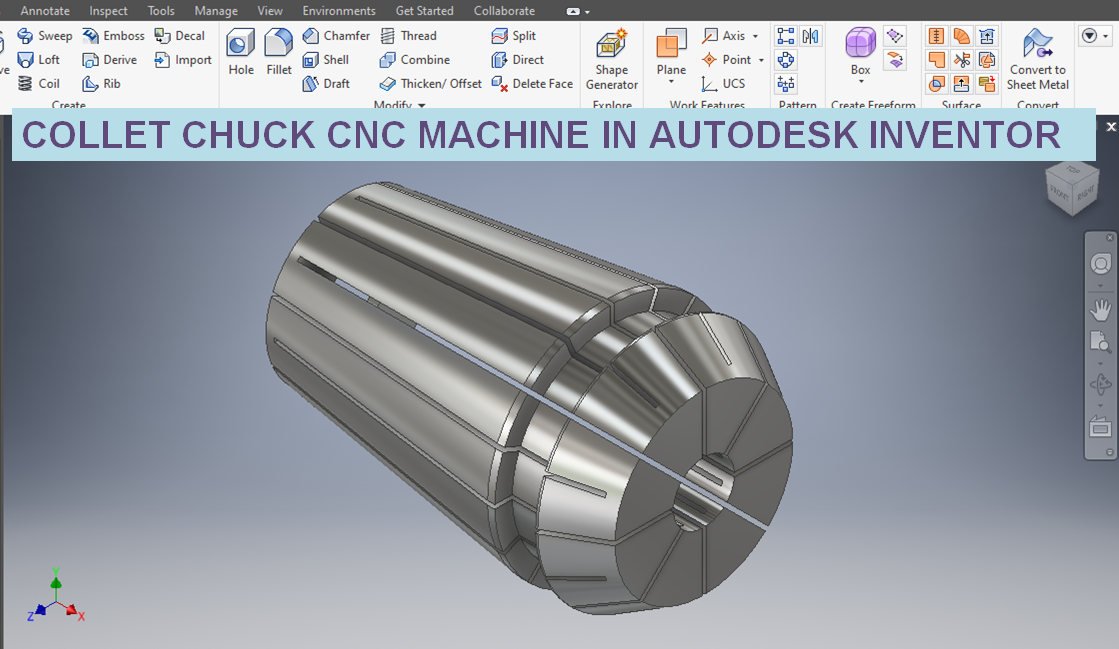Open the Environments tab
Image resolution: width=1119 pixels, height=649 pixels.
pyautogui.click(x=339, y=11)
